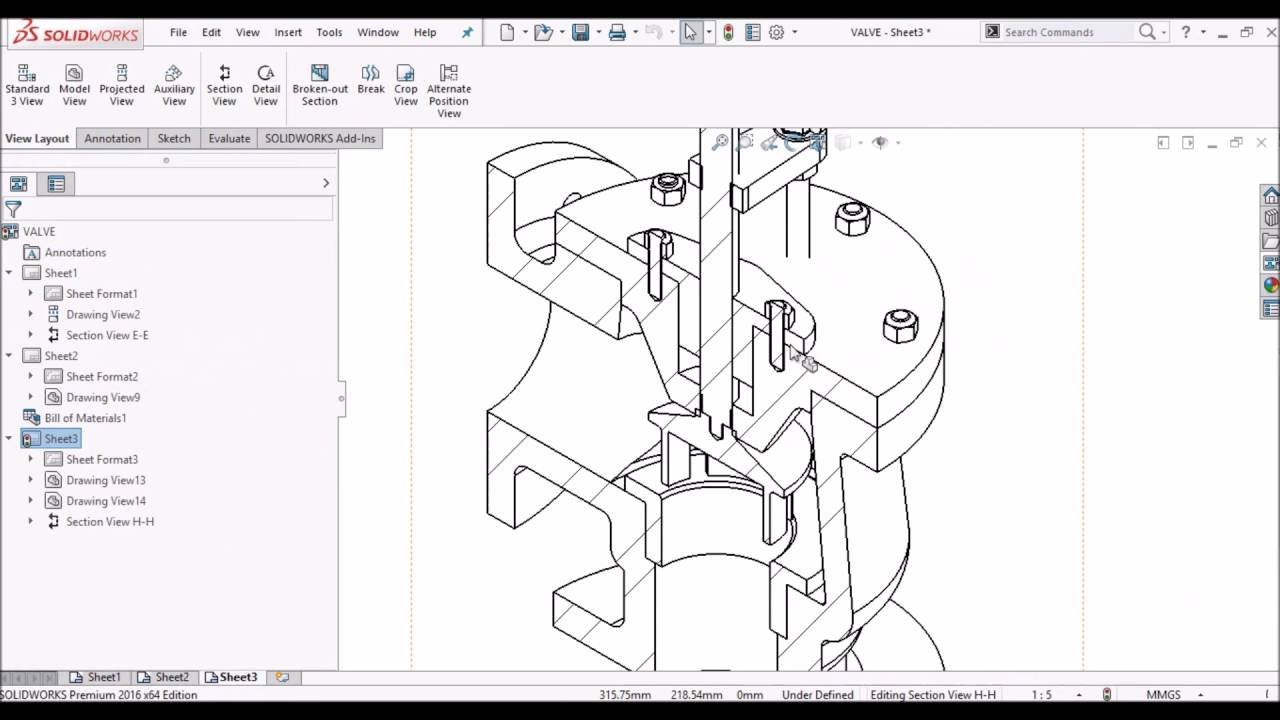The height and width of the screenshot is (720, 1280).
Task: Click the tree filter funnel icon
Action: (x=13, y=209)
